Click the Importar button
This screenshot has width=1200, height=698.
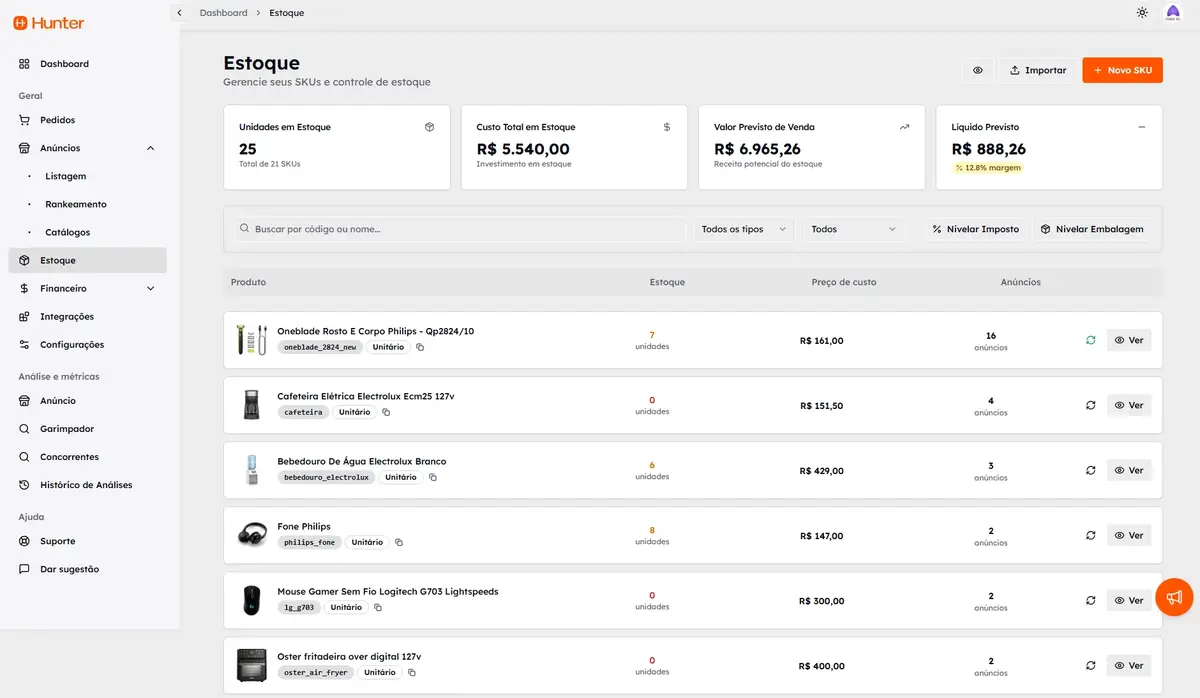click(x=1037, y=70)
